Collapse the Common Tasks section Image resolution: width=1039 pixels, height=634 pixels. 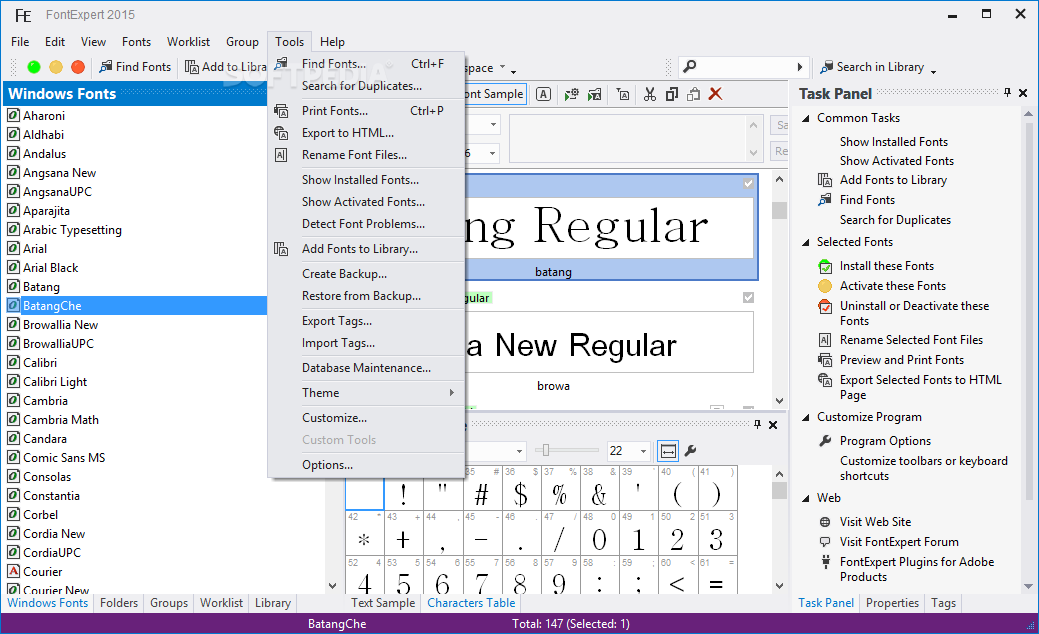[806, 119]
